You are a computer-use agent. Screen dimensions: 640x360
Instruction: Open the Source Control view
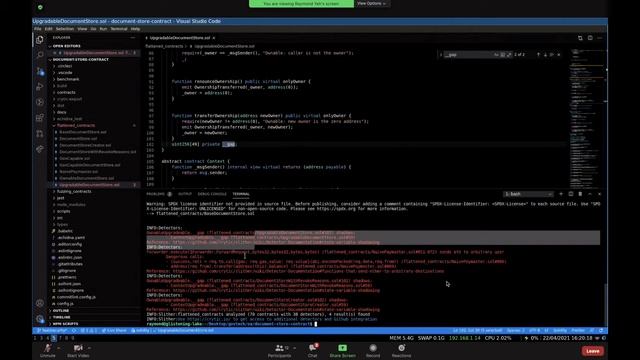[x=40, y=71]
